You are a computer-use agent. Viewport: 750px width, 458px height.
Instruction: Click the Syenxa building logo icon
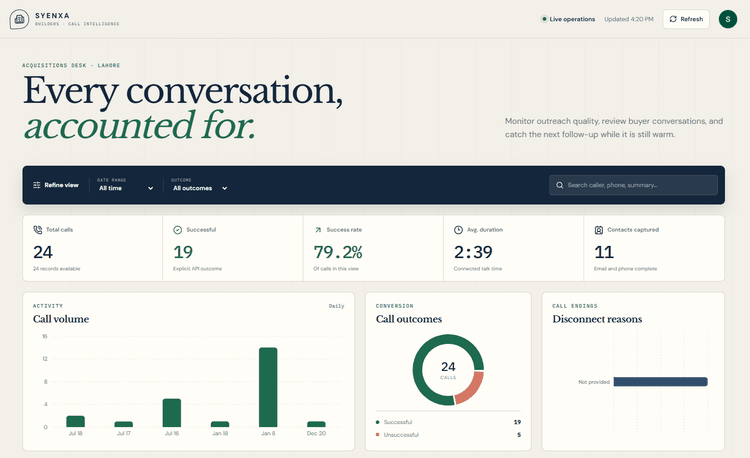[x=19, y=19]
